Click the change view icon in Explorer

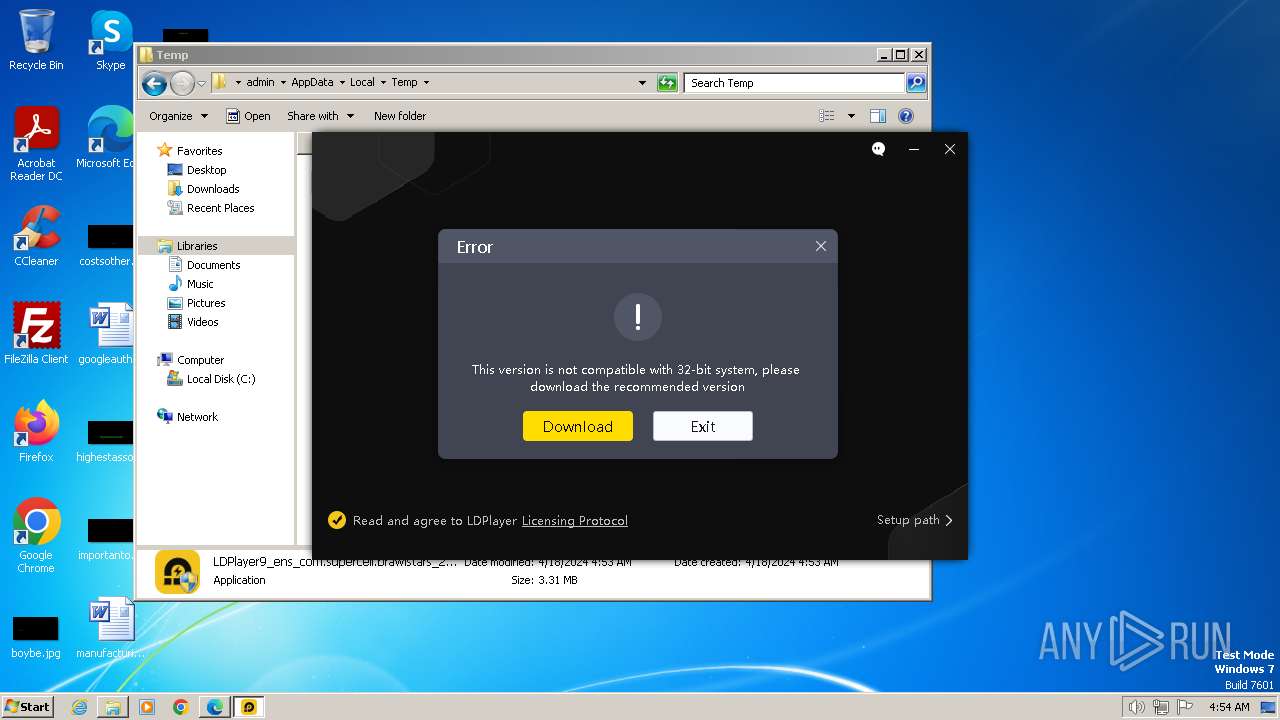(827, 116)
